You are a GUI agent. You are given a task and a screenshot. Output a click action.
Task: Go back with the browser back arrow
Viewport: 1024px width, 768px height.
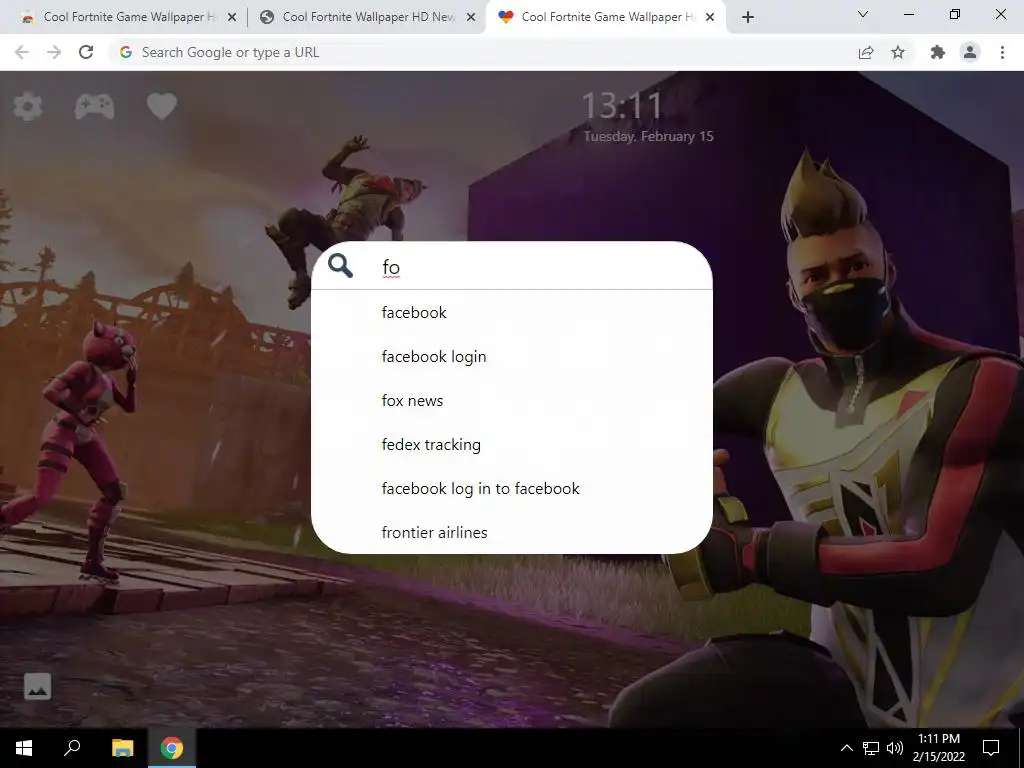pos(22,52)
